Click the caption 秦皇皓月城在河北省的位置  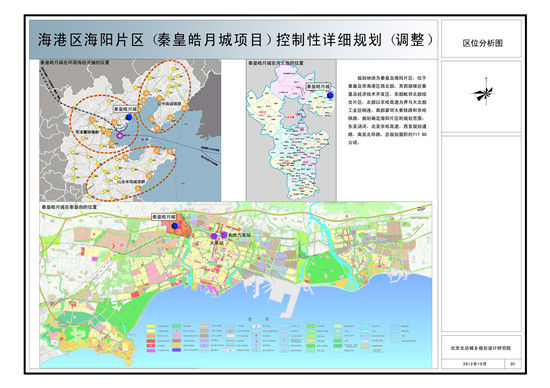[x=276, y=63]
